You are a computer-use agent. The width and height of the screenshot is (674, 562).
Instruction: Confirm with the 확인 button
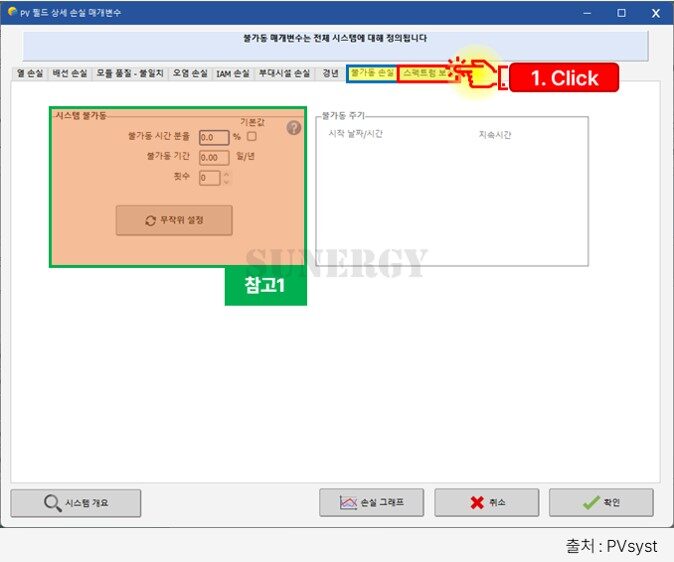[x=601, y=502]
